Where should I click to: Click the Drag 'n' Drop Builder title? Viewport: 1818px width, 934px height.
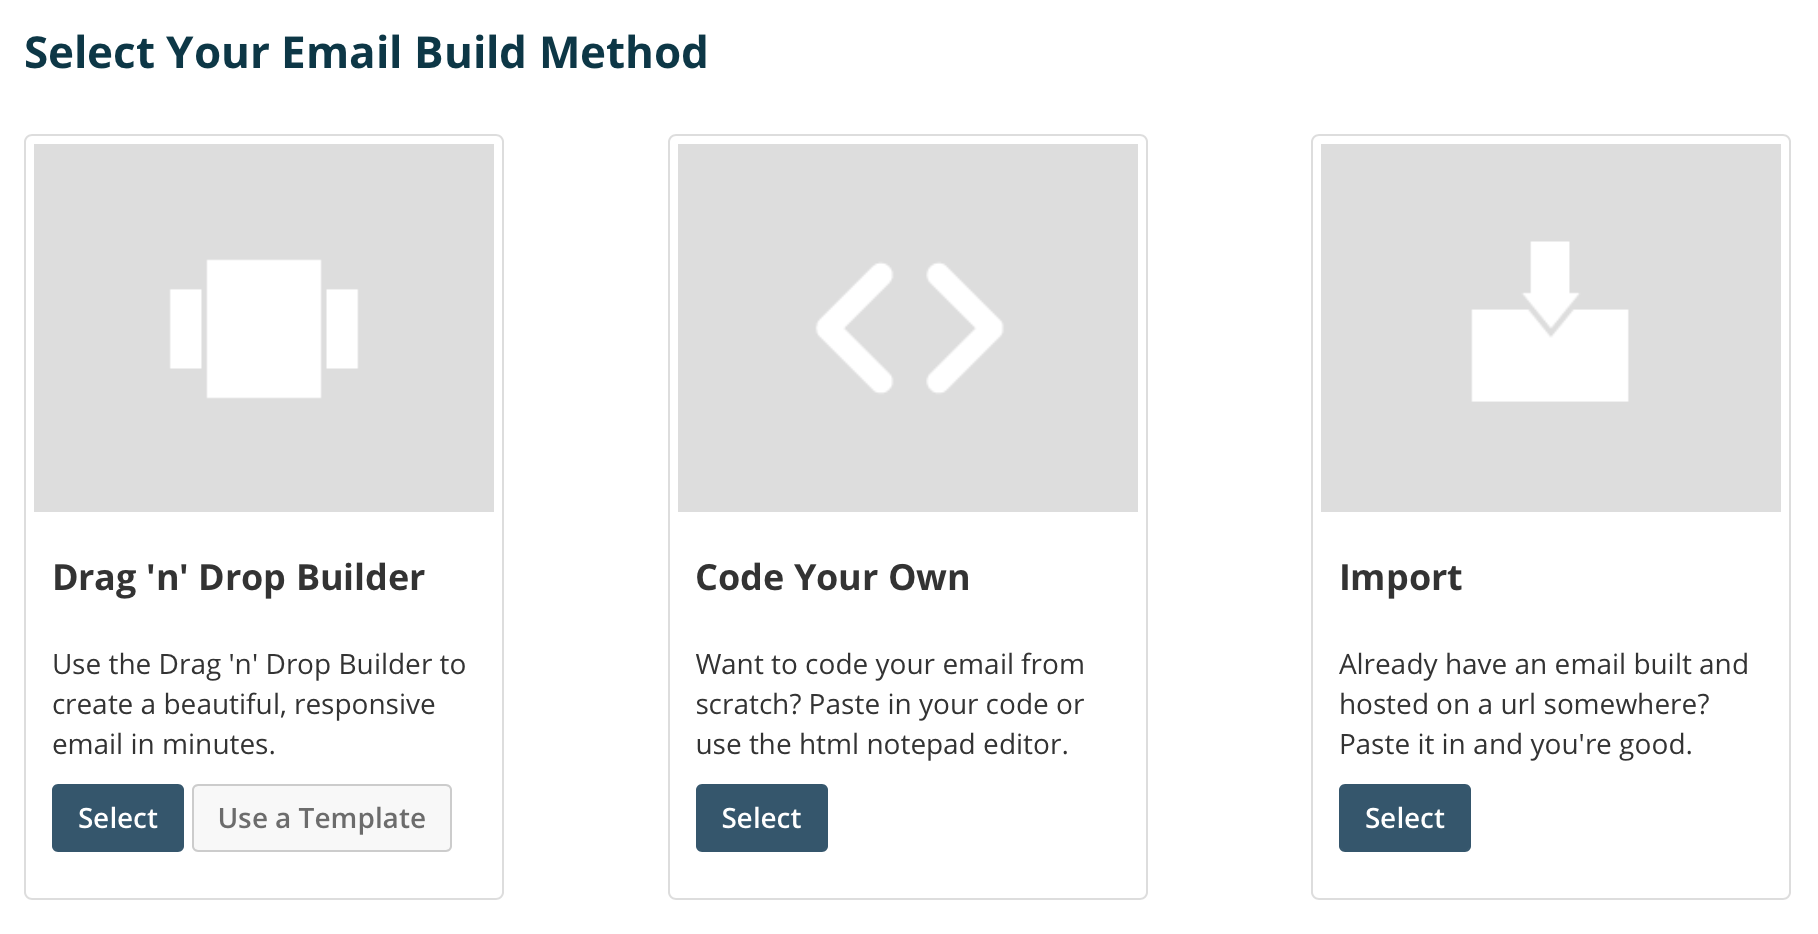[x=239, y=578]
